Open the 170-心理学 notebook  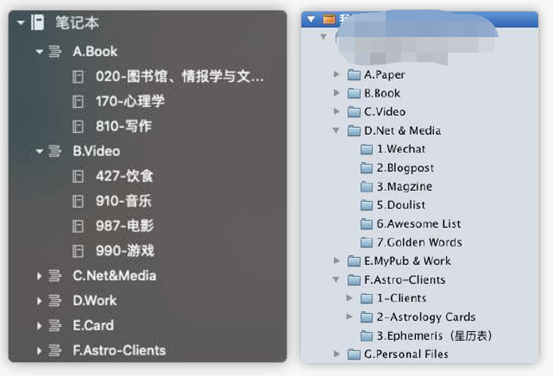[130, 102]
